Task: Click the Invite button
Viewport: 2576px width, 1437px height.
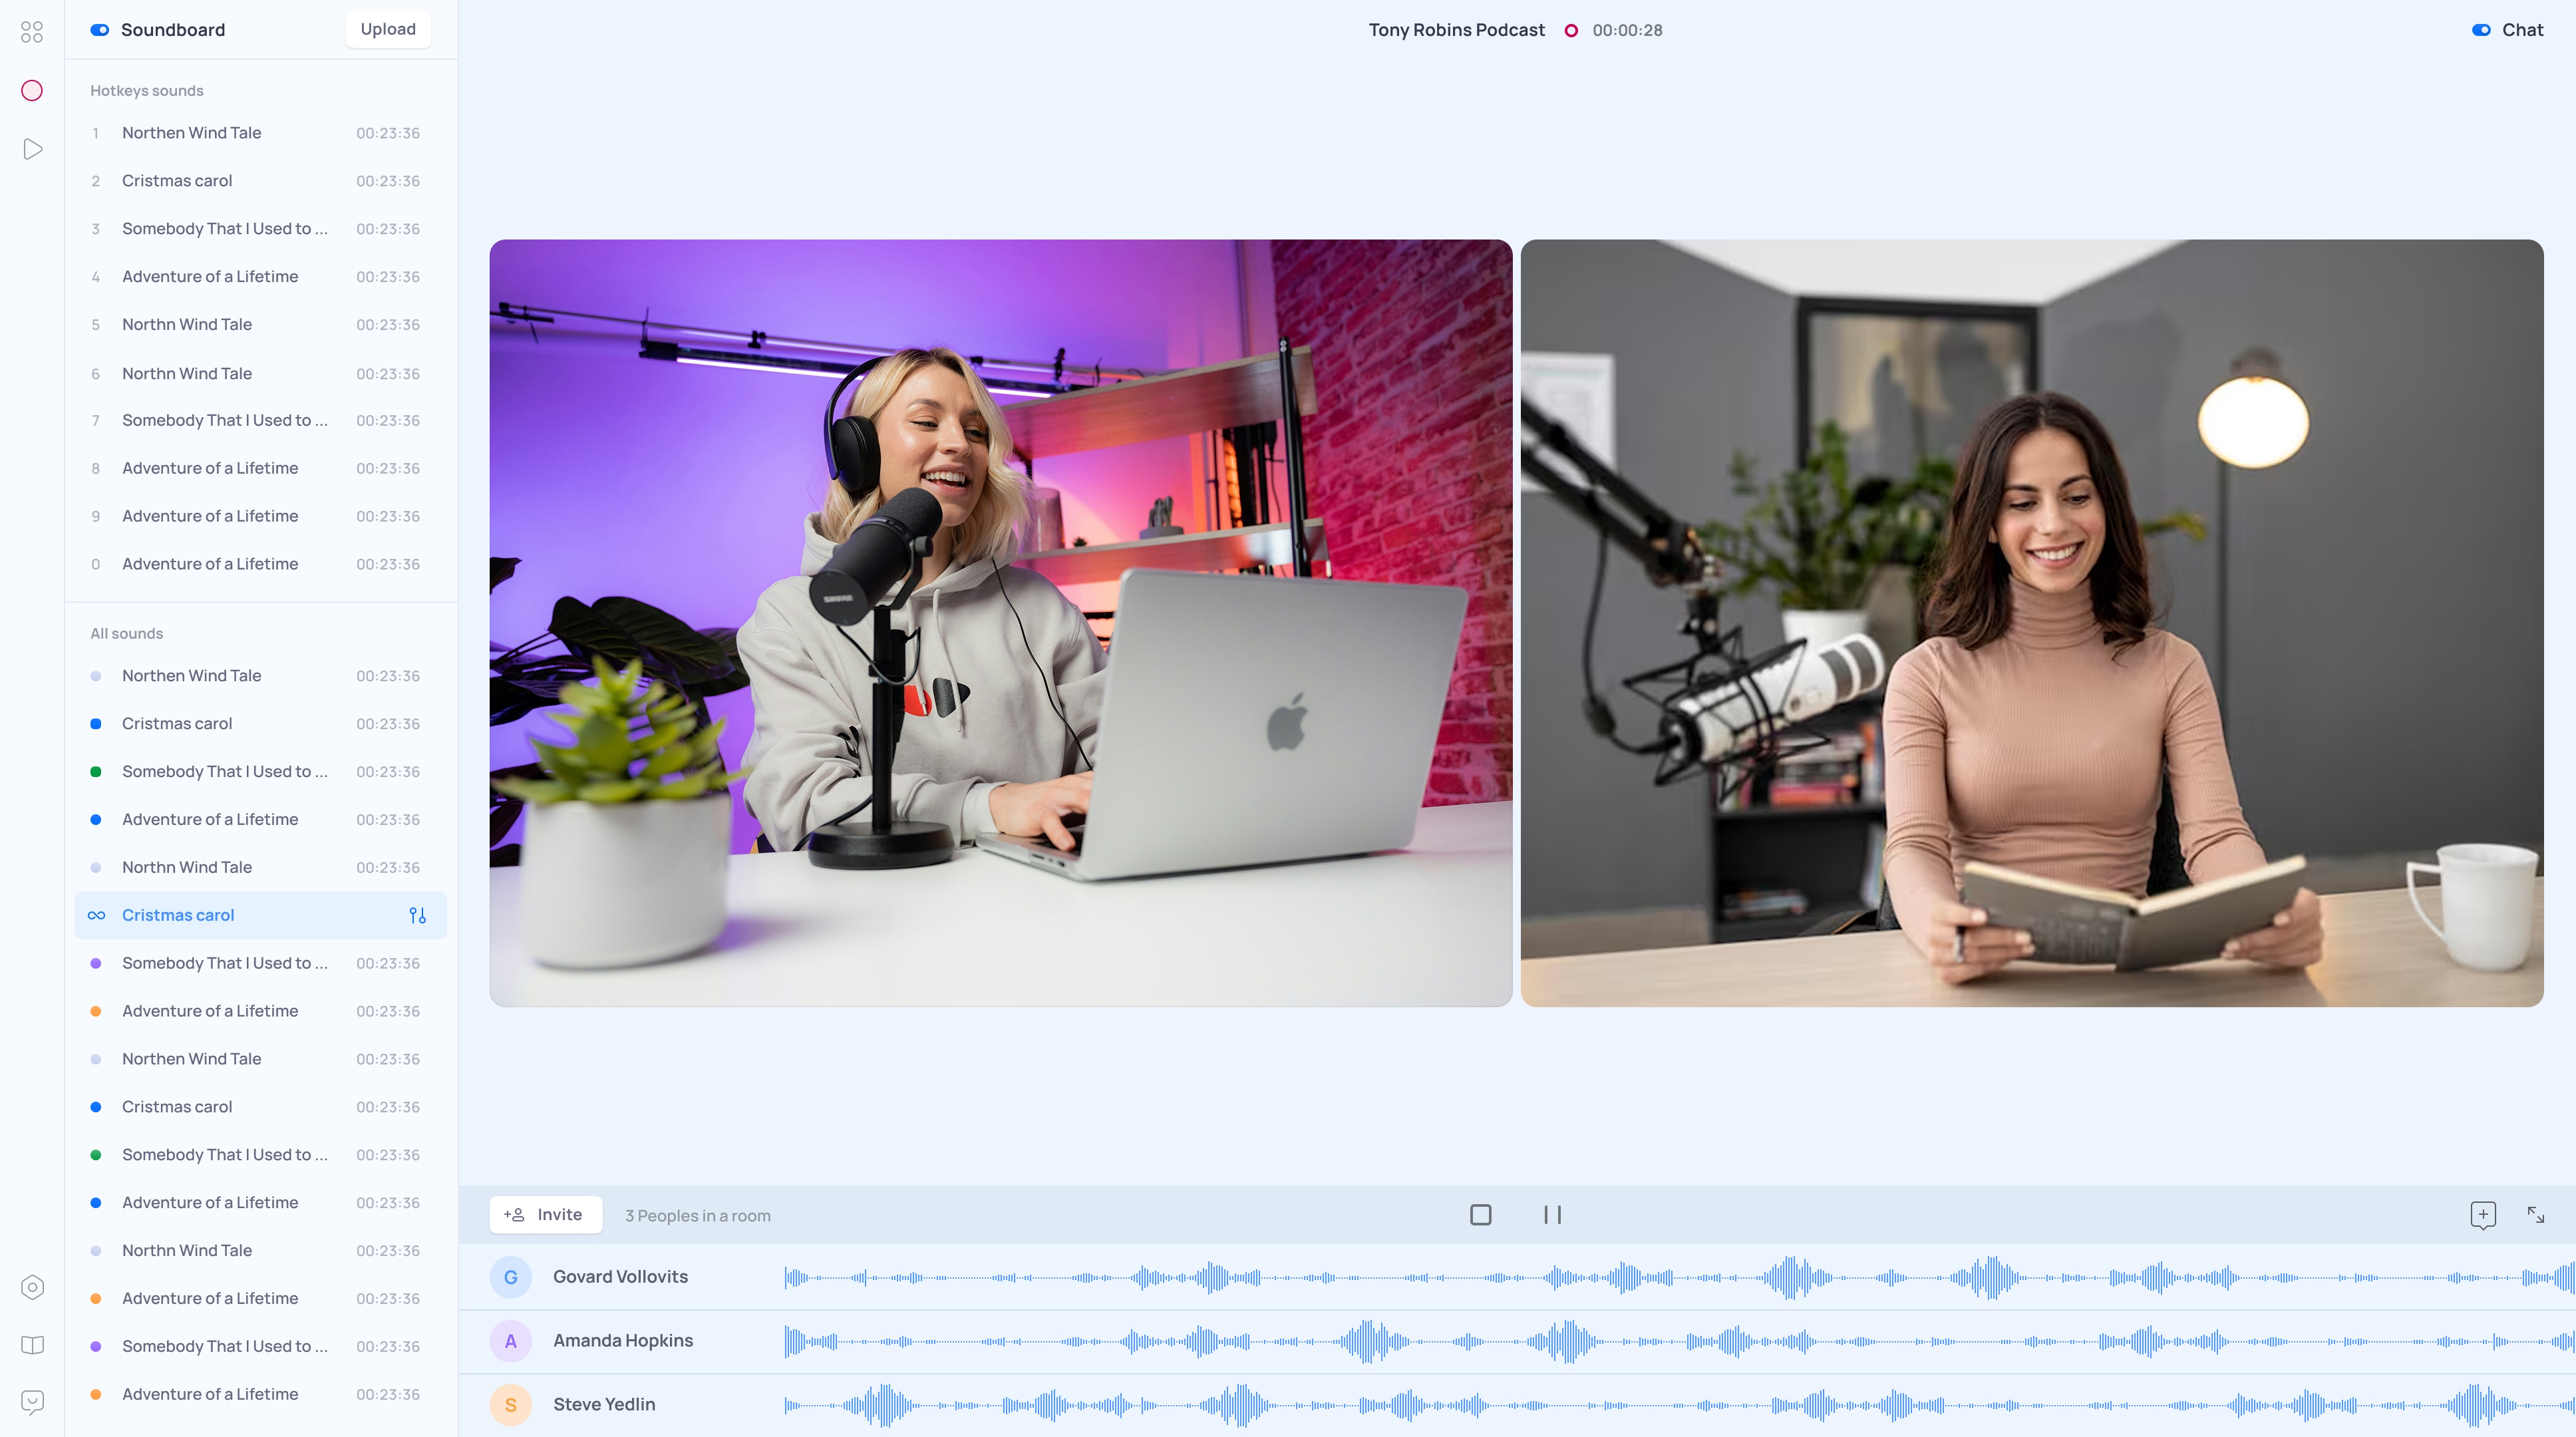Action: 545,1215
